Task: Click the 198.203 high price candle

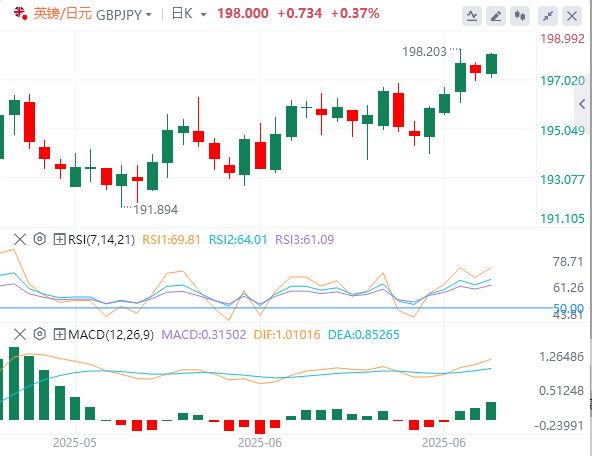Action: point(460,77)
